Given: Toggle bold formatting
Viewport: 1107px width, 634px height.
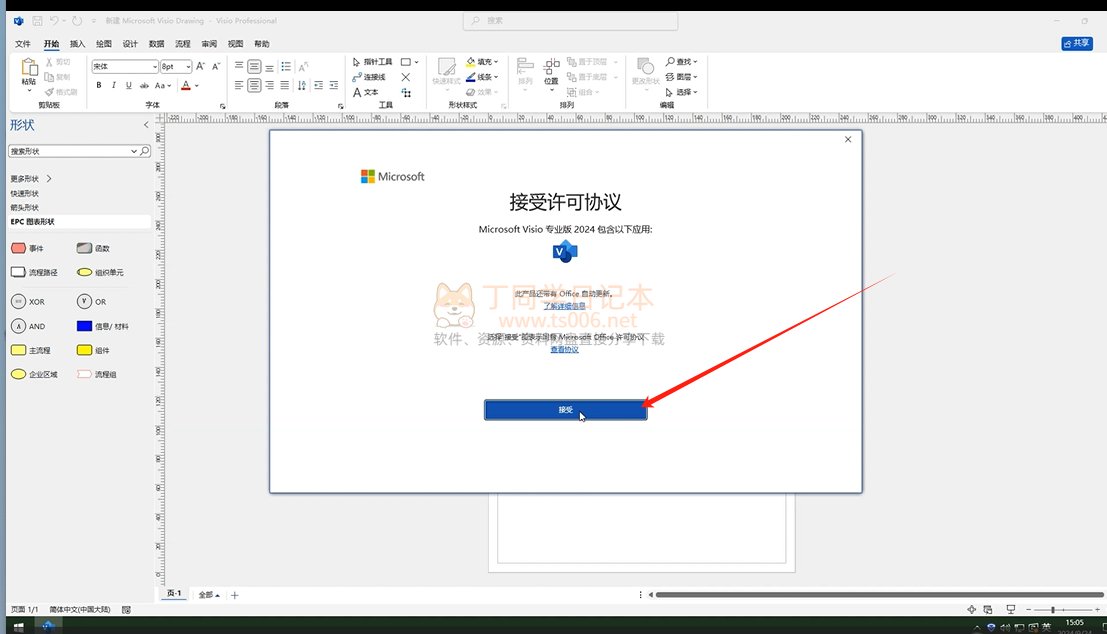Looking at the screenshot, I should [x=99, y=86].
